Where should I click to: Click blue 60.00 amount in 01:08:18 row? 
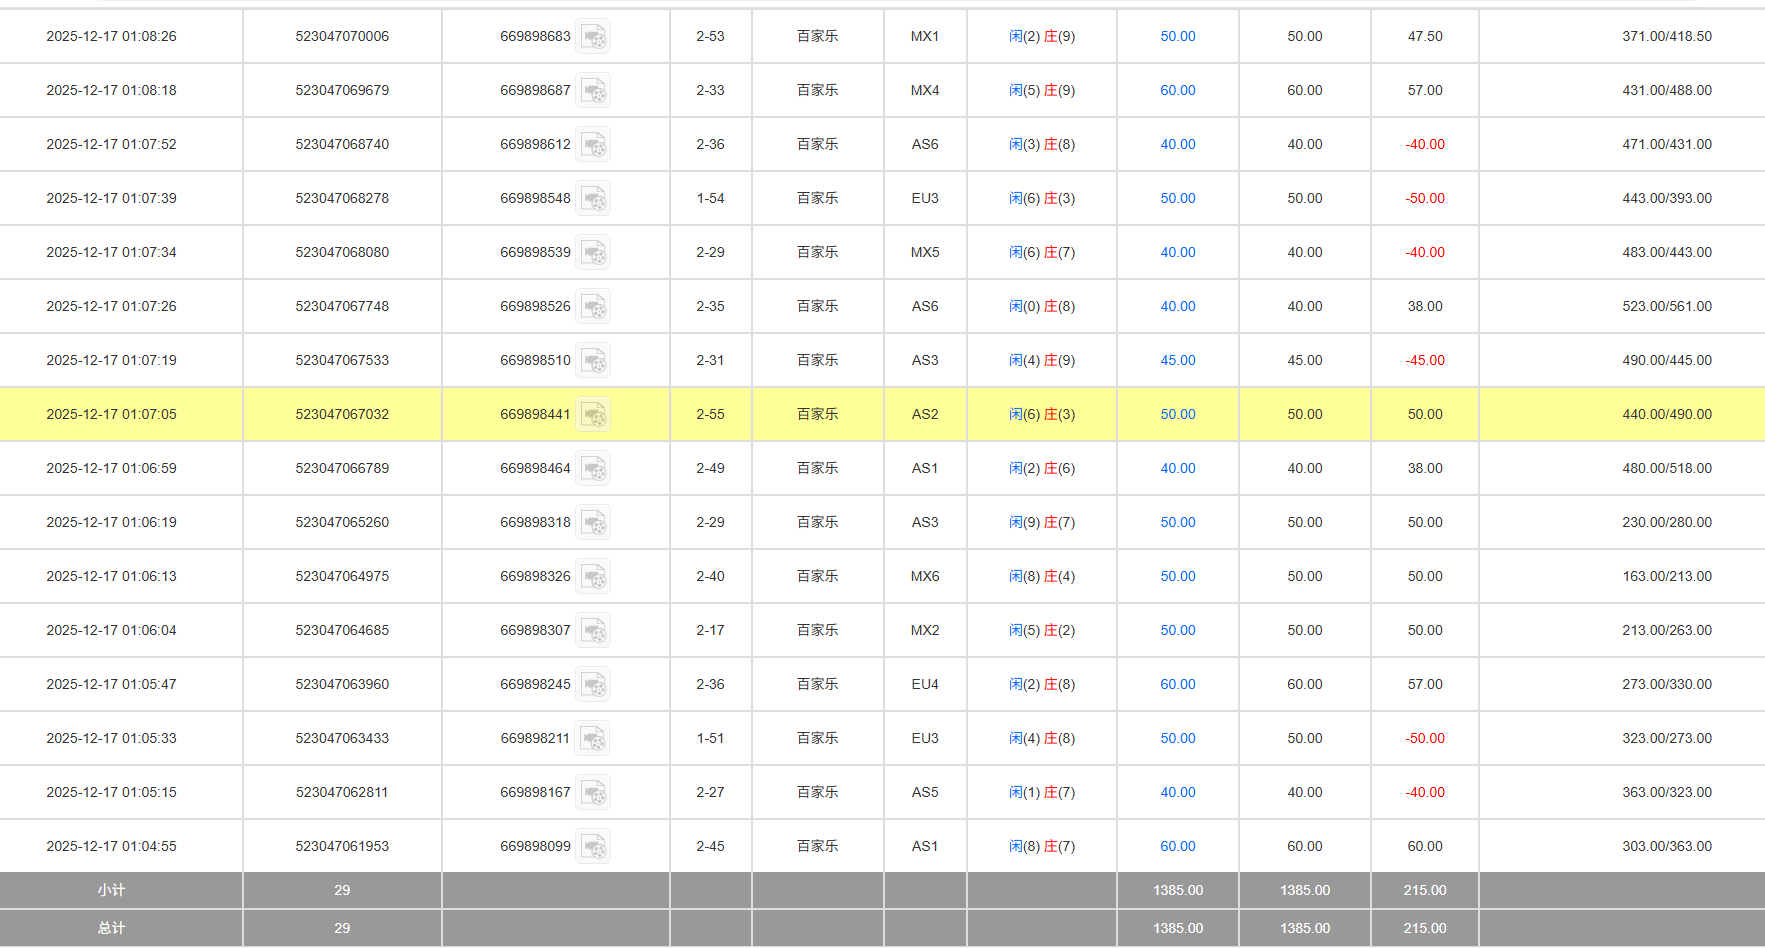(1177, 90)
